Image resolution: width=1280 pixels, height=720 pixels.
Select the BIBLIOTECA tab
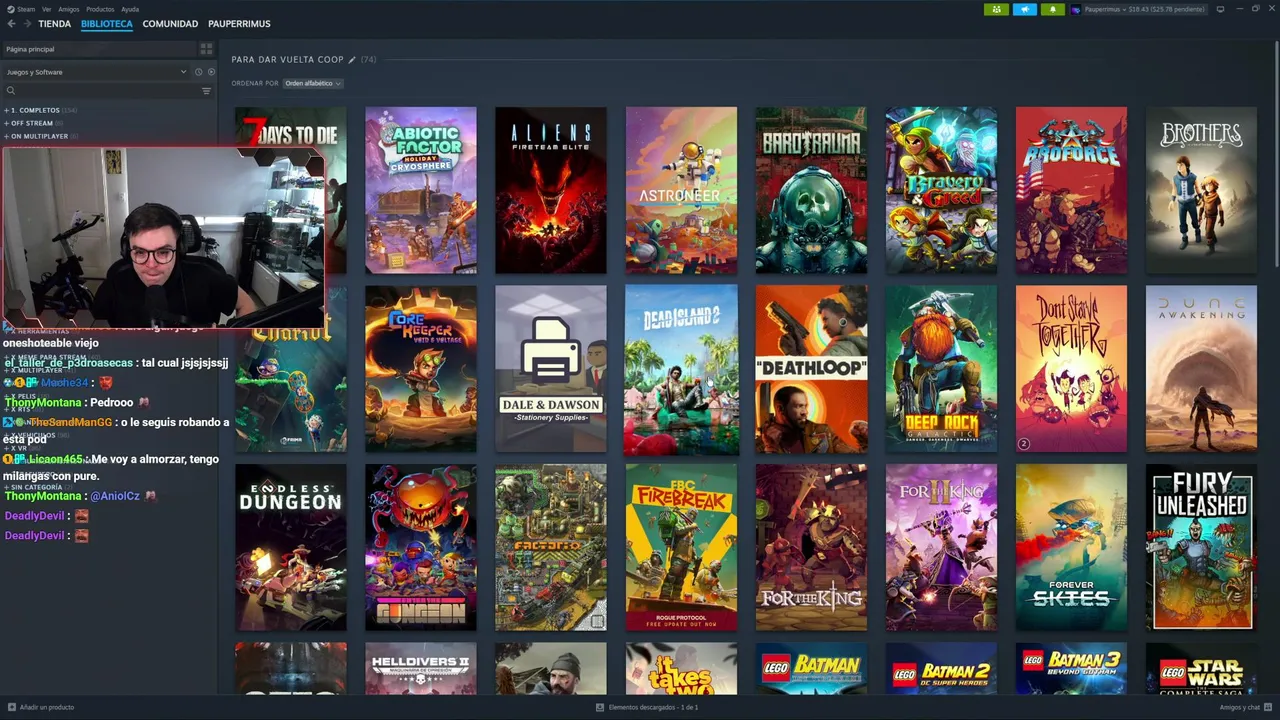tap(107, 23)
